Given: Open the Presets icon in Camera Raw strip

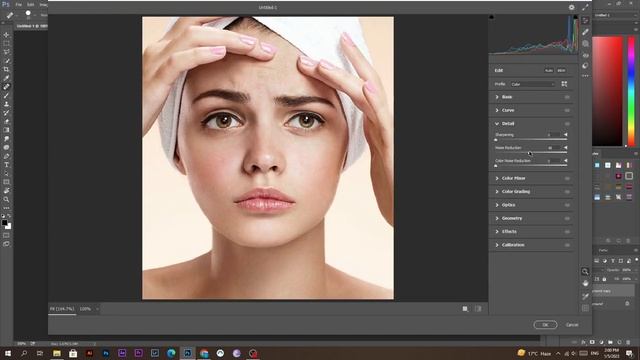Looking at the screenshot, I should [x=585, y=65].
